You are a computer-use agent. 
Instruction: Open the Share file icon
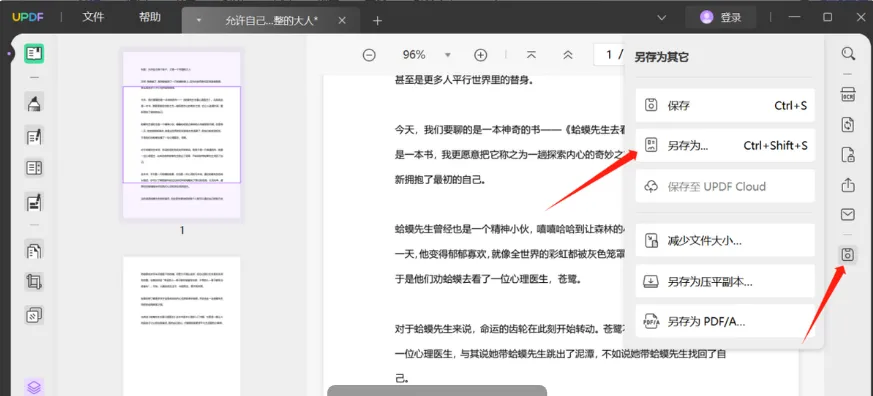point(848,184)
